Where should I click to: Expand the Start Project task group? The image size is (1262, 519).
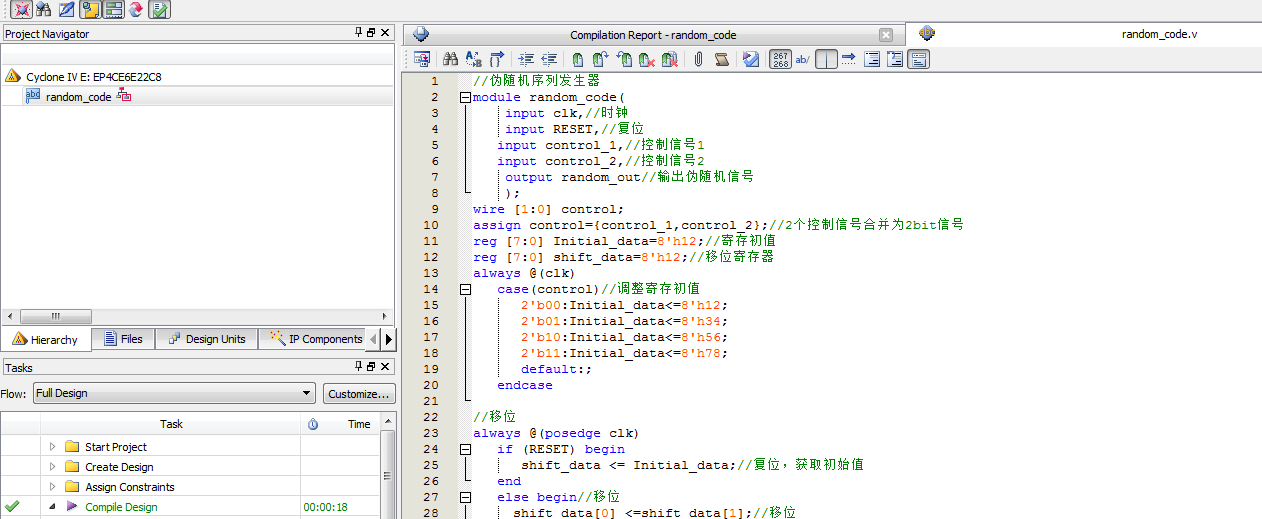click(x=53, y=447)
